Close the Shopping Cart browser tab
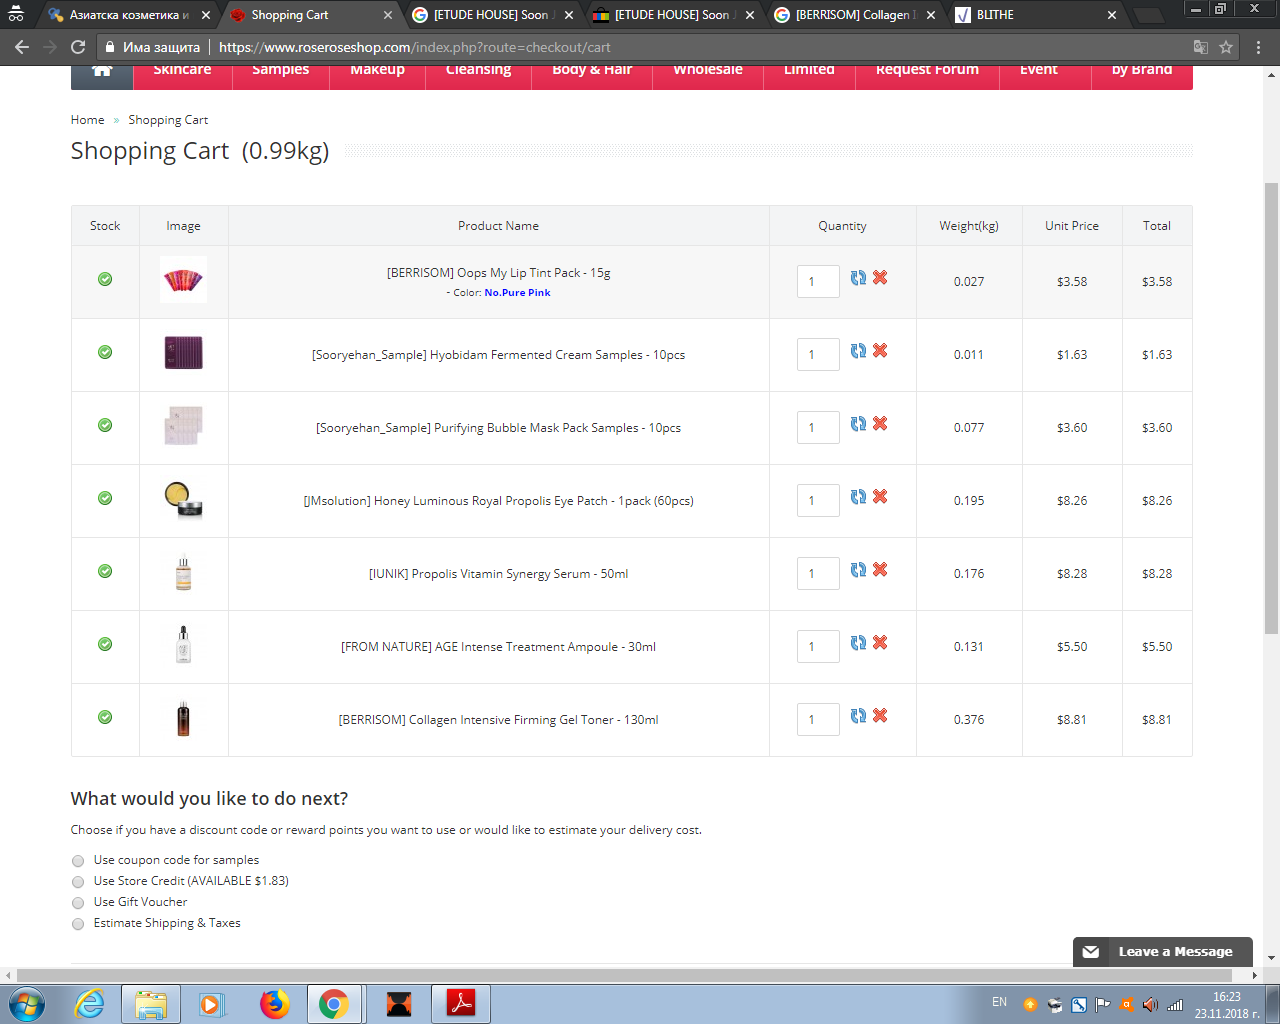The image size is (1280, 1024). point(388,15)
